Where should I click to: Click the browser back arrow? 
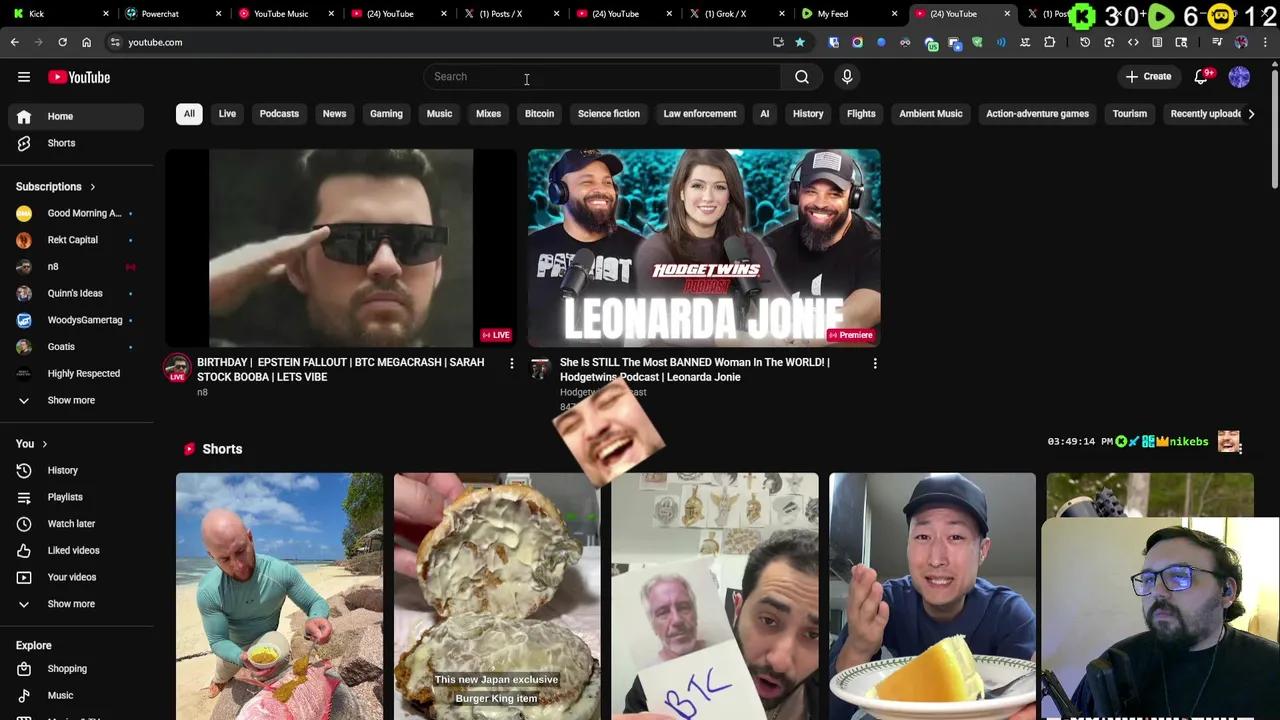click(14, 42)
